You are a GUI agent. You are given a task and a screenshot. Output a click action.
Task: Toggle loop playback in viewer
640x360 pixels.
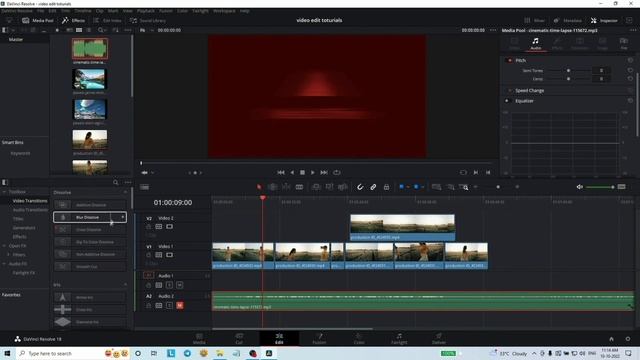(336, 173)
